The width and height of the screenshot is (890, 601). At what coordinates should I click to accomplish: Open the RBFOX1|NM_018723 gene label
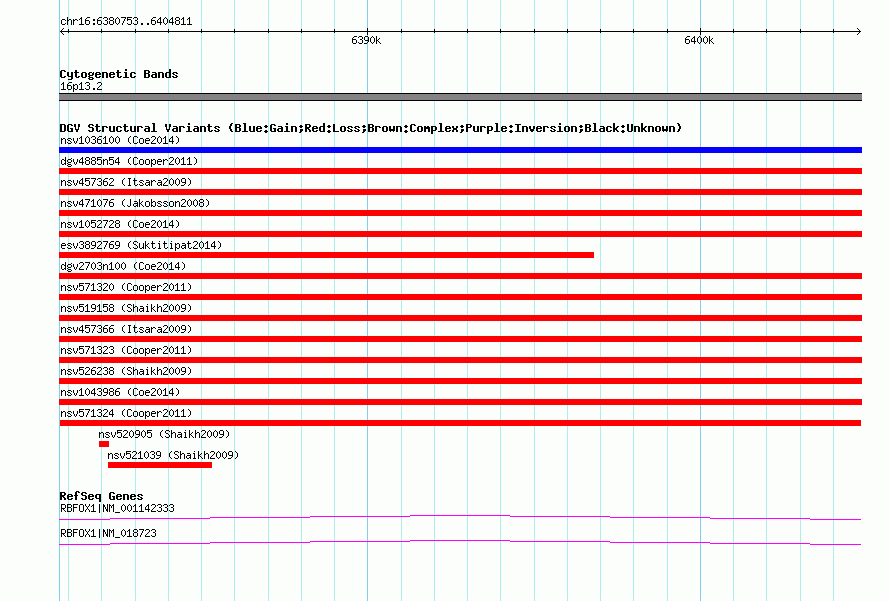pyautogui.click(x=108, y=533)
